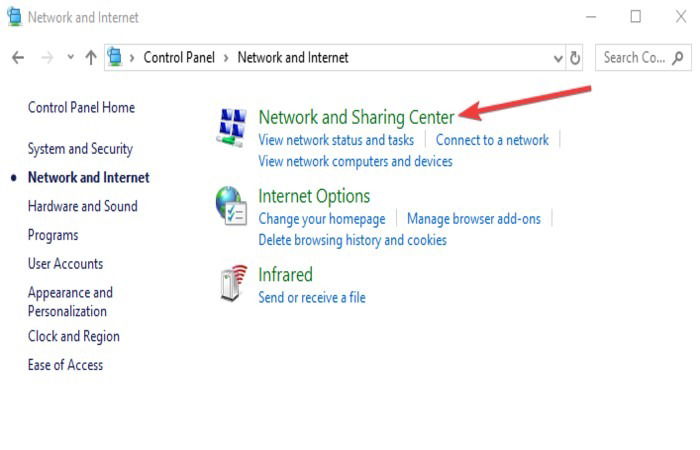Go up one level with up arrow
Image resolution: width=700 pixels, height=450 pixels.
pyautogui.click(x=91, y=58)
